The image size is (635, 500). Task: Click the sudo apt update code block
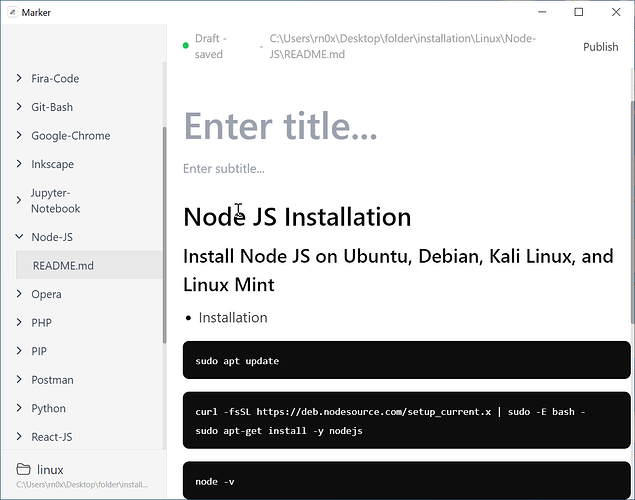(x=407, y=360)
